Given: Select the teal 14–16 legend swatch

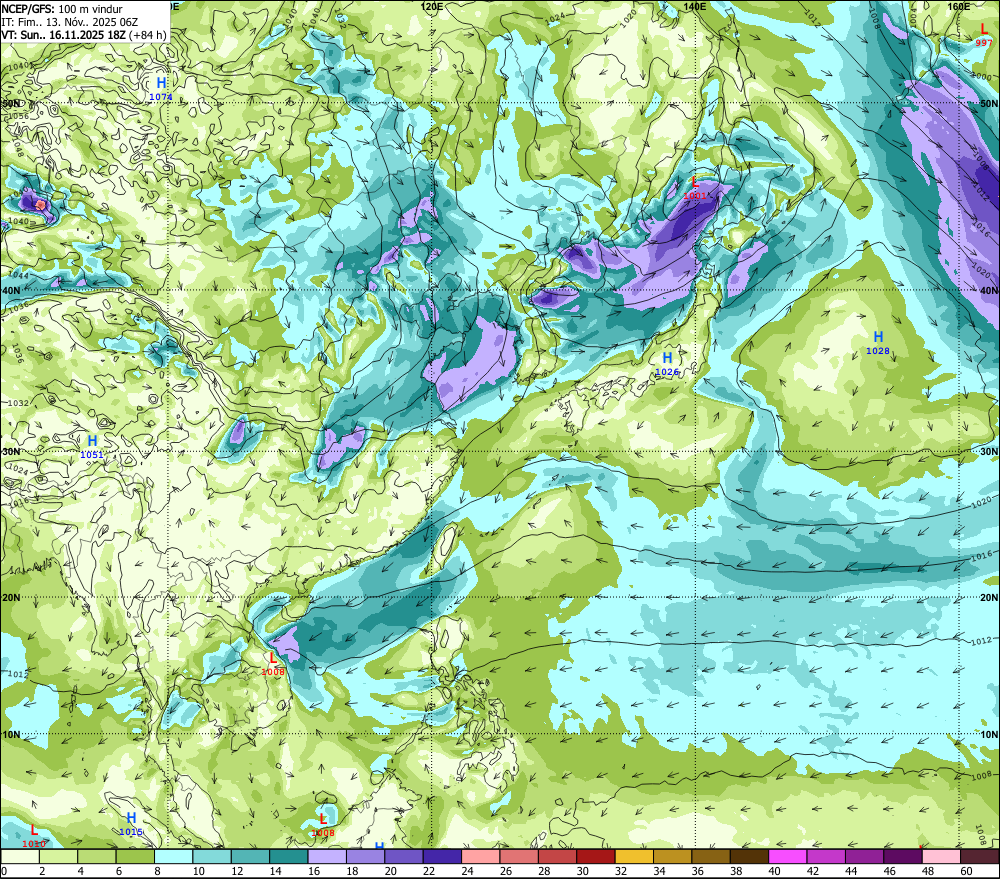Looking at the screenshot, I should pyautogui.click(x=289, y=857).
